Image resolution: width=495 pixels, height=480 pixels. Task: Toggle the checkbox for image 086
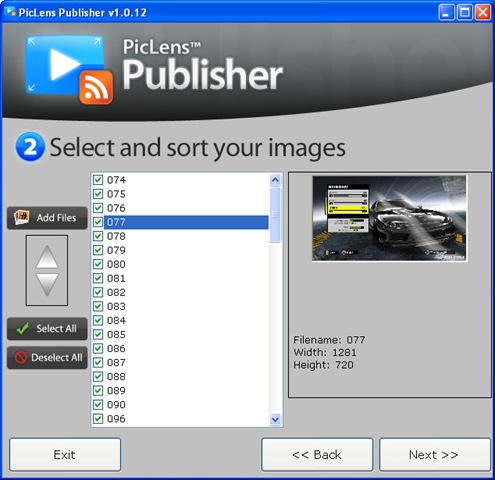98,348
